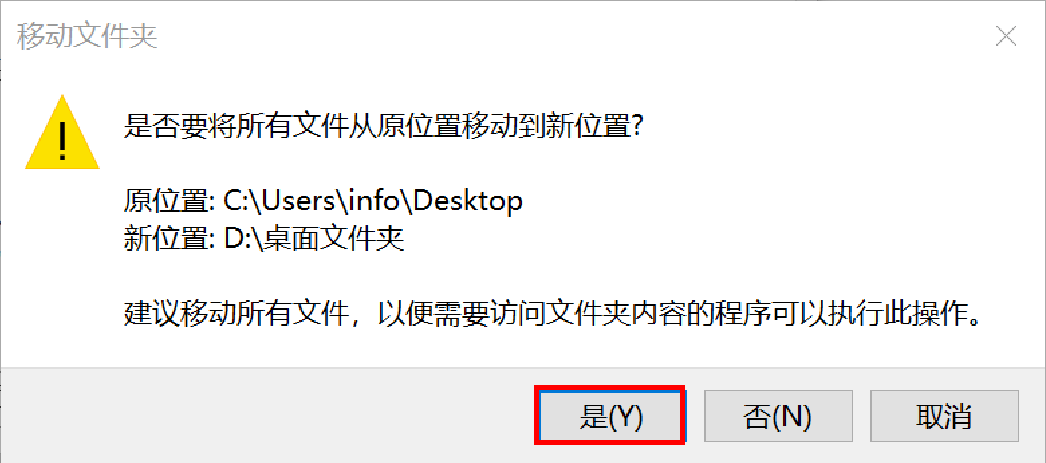Image resolution: width=1046 pixels, height=463 pixels.
Task: Click the yellow warning triangle icon
Action: pos(62,131)
